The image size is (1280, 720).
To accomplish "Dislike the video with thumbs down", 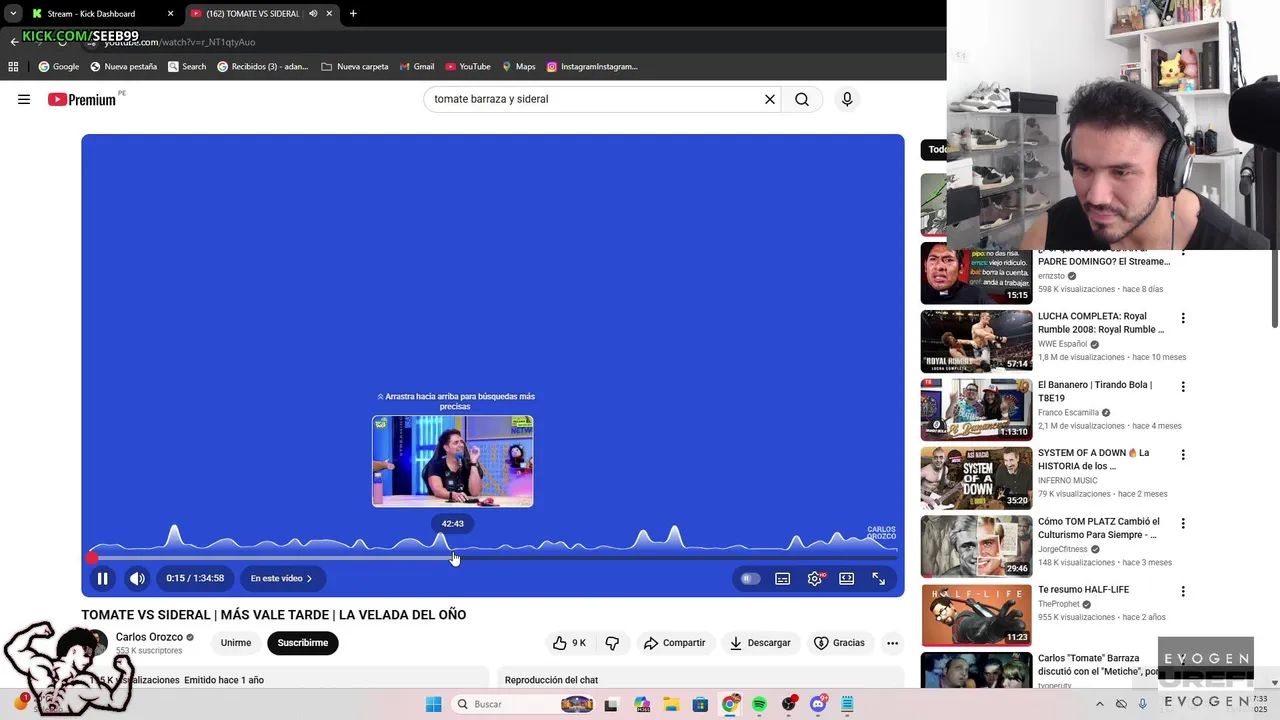I will click(612, 643).
